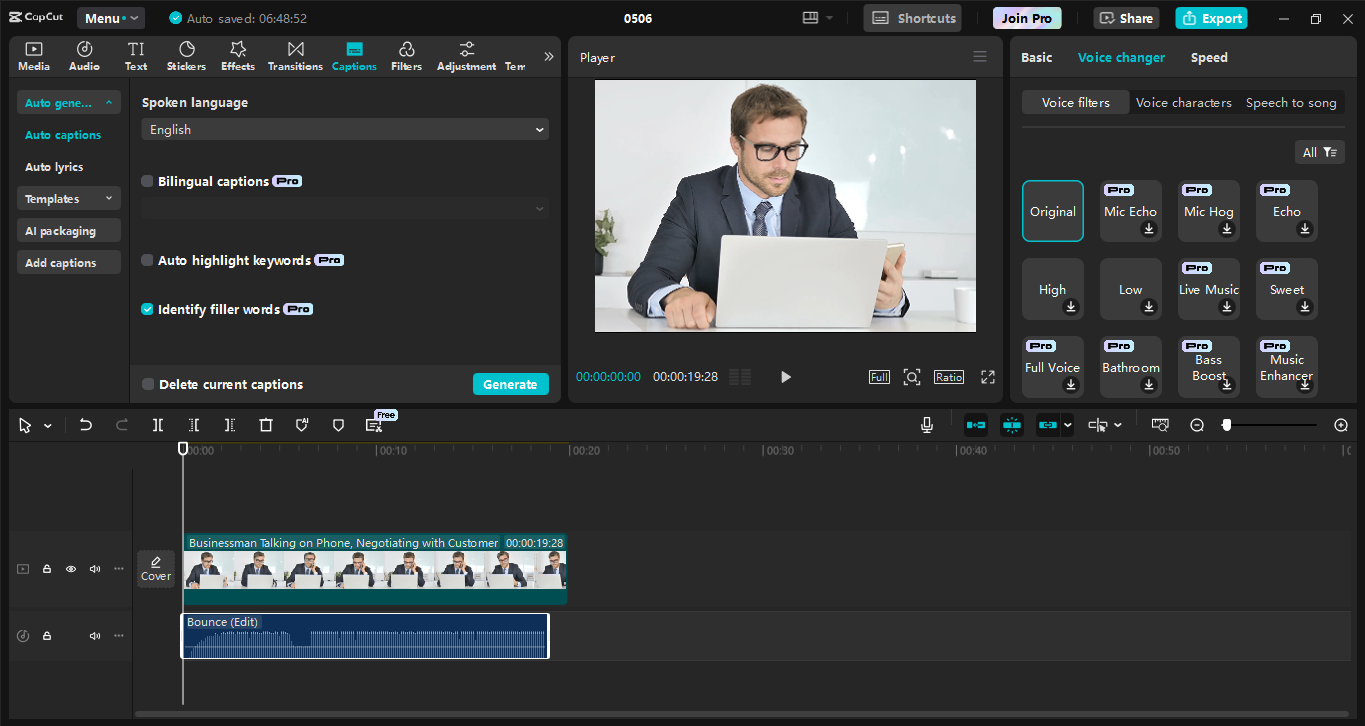Adjust the timeline zoom slider

tap(1228, 424)
